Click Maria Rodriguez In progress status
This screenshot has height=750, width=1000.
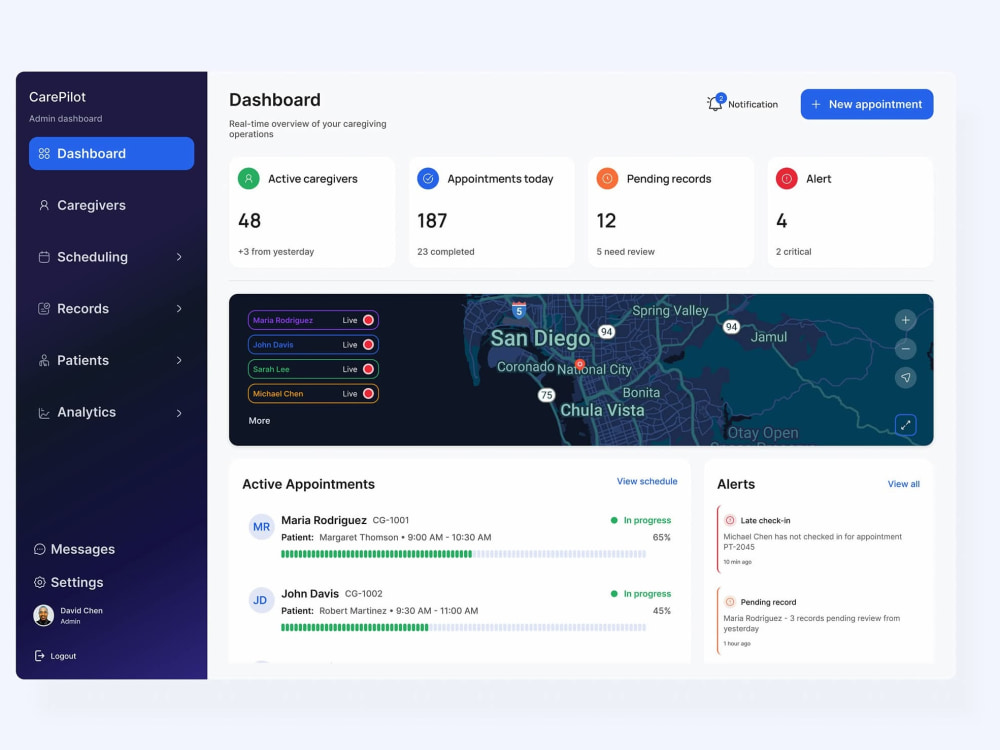(x=641, y=520)
